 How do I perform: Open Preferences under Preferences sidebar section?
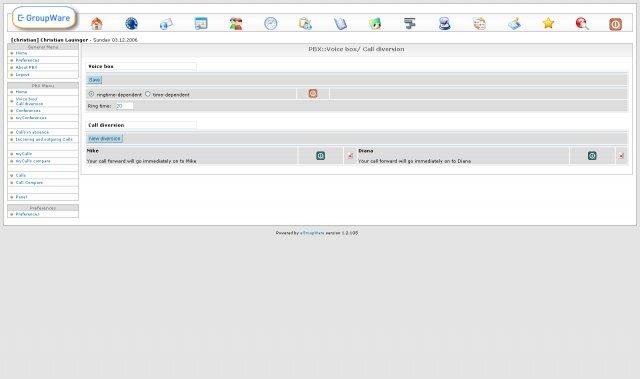point(27,214)
